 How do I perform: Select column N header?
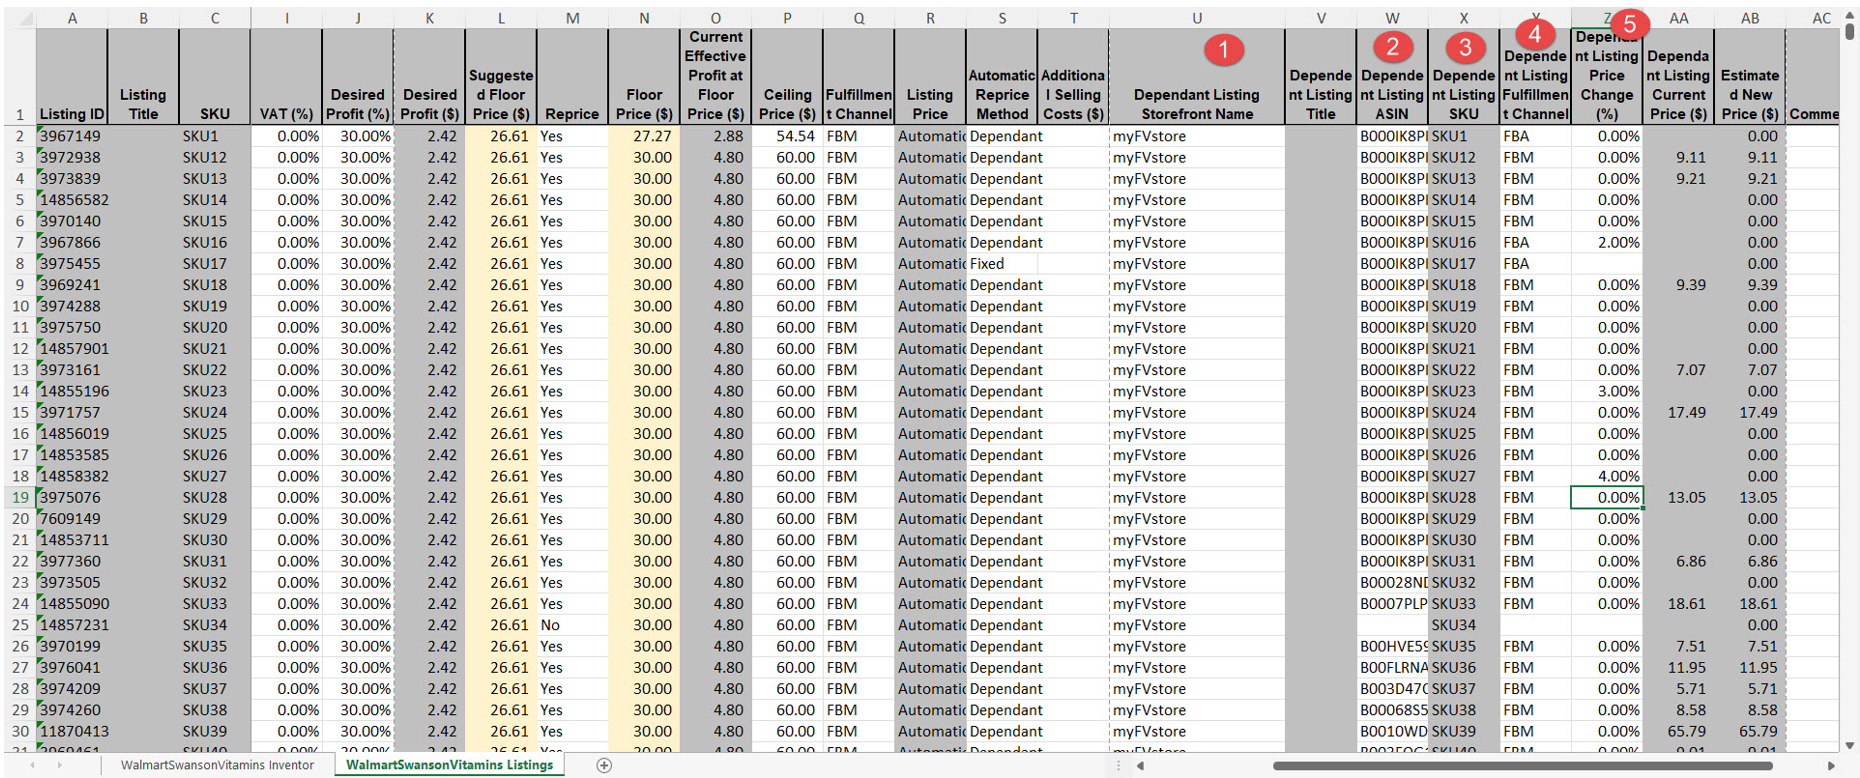click(x=644, y=18)
